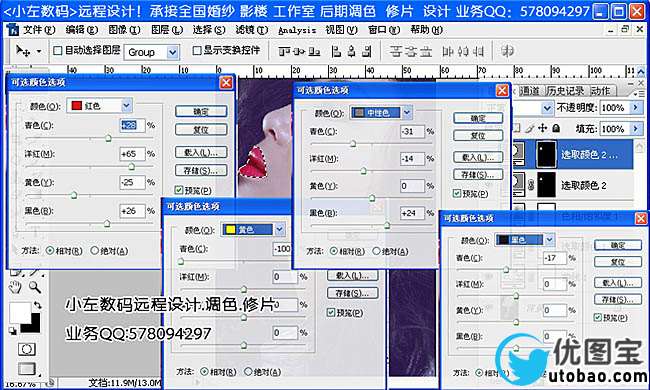Image resolution: width=650 pixels, height=390 pixels.
Task: Click 青色 value field -31 in 中性色 dialog
Action: pos(412,131)
